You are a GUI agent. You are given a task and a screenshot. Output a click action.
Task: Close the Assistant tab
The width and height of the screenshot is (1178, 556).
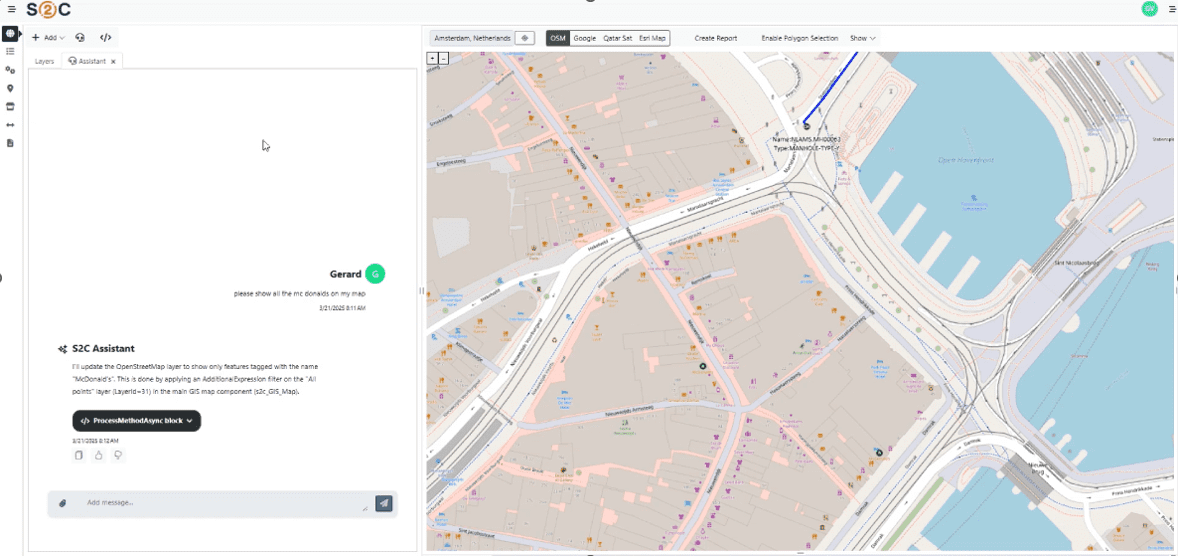[x=114, y=61]
